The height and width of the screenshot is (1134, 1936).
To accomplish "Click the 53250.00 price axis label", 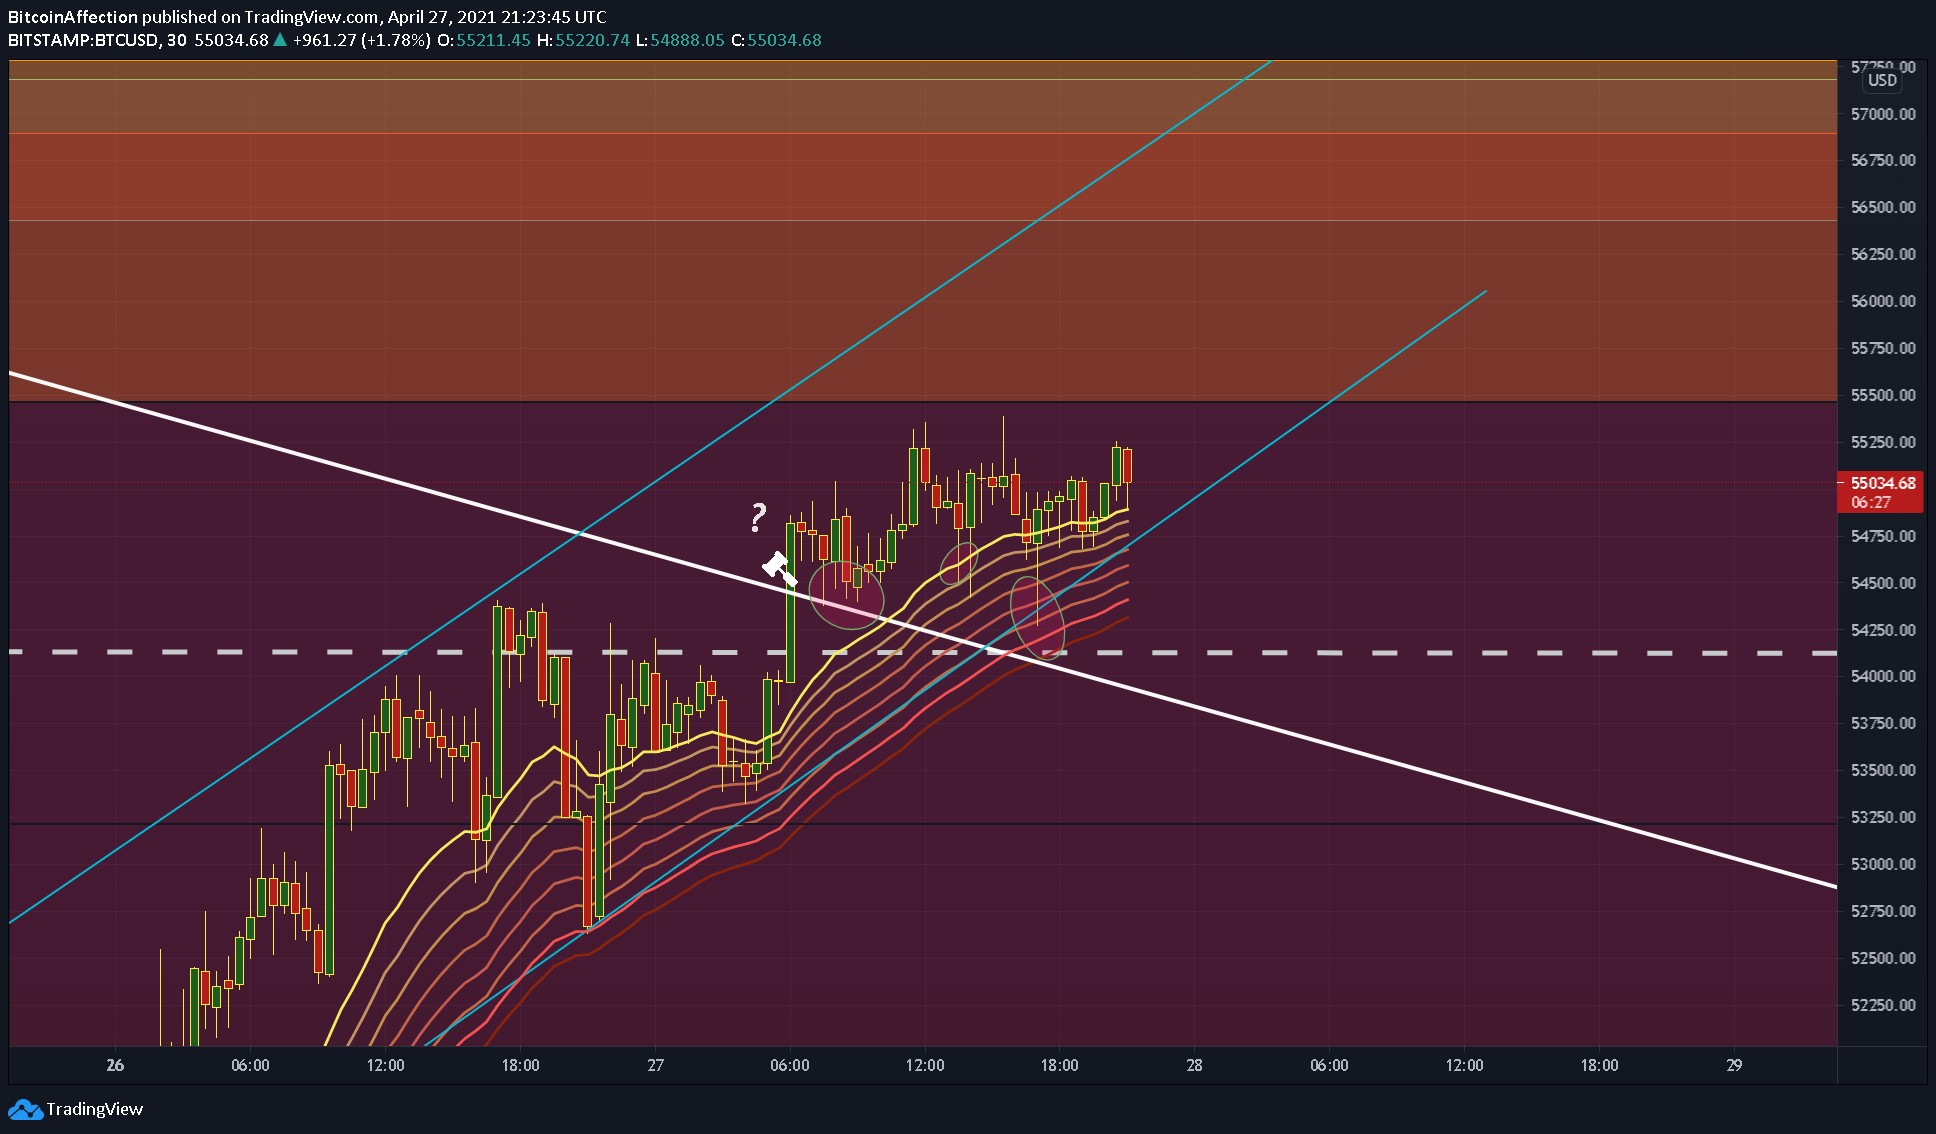I will click(1883, 817).
